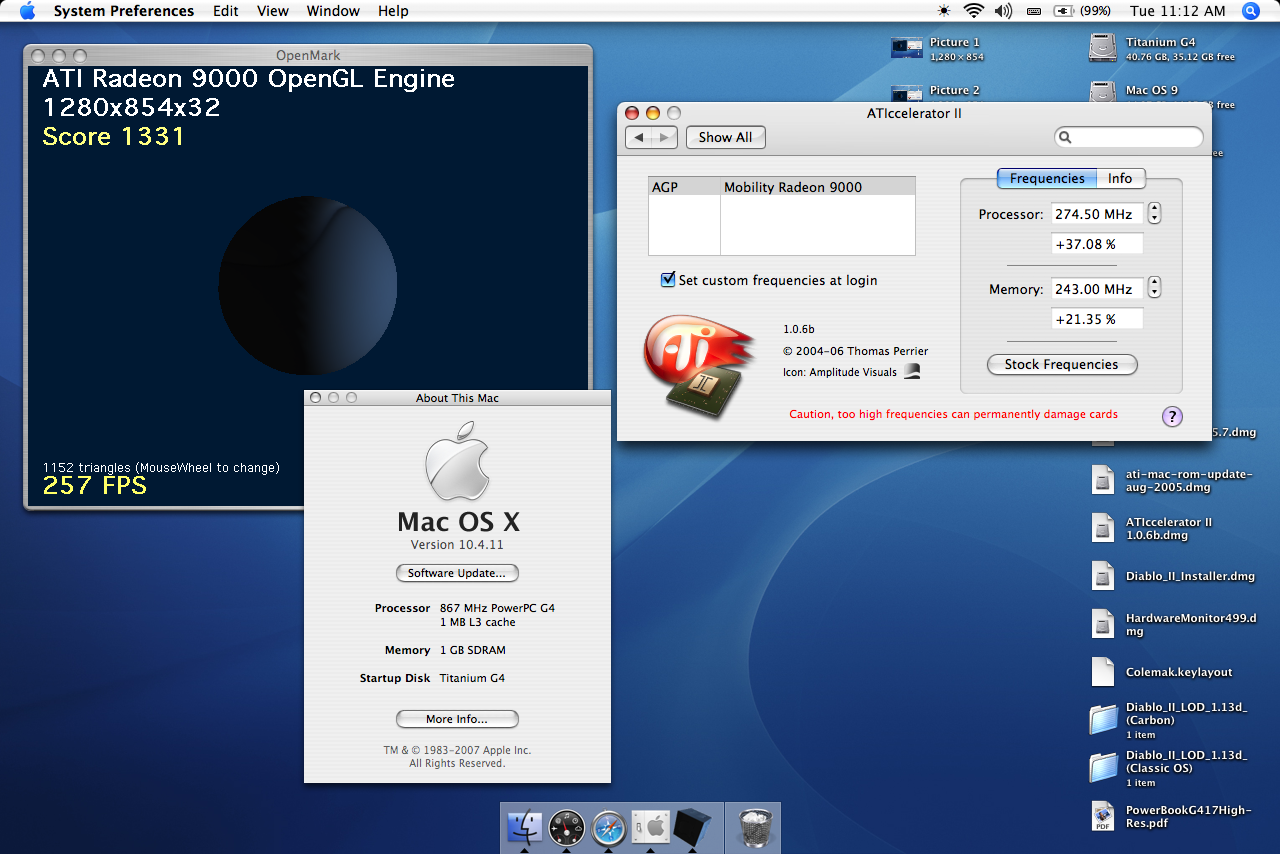Open the Edit menu
The width and height of the screenshot is (1280, 854).
[226, 11]
